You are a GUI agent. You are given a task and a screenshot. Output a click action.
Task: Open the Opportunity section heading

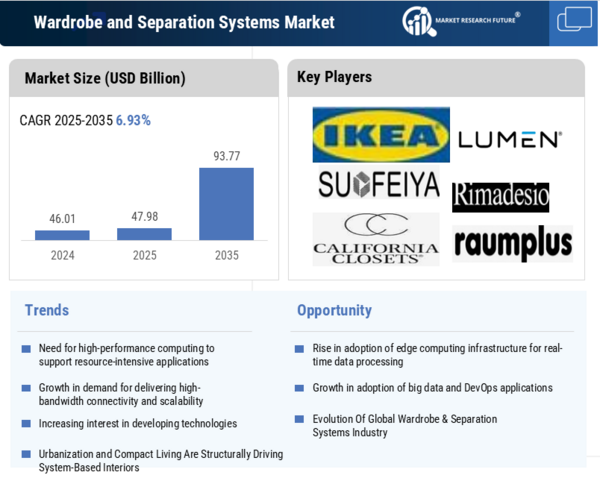click(x=334, y=310)
